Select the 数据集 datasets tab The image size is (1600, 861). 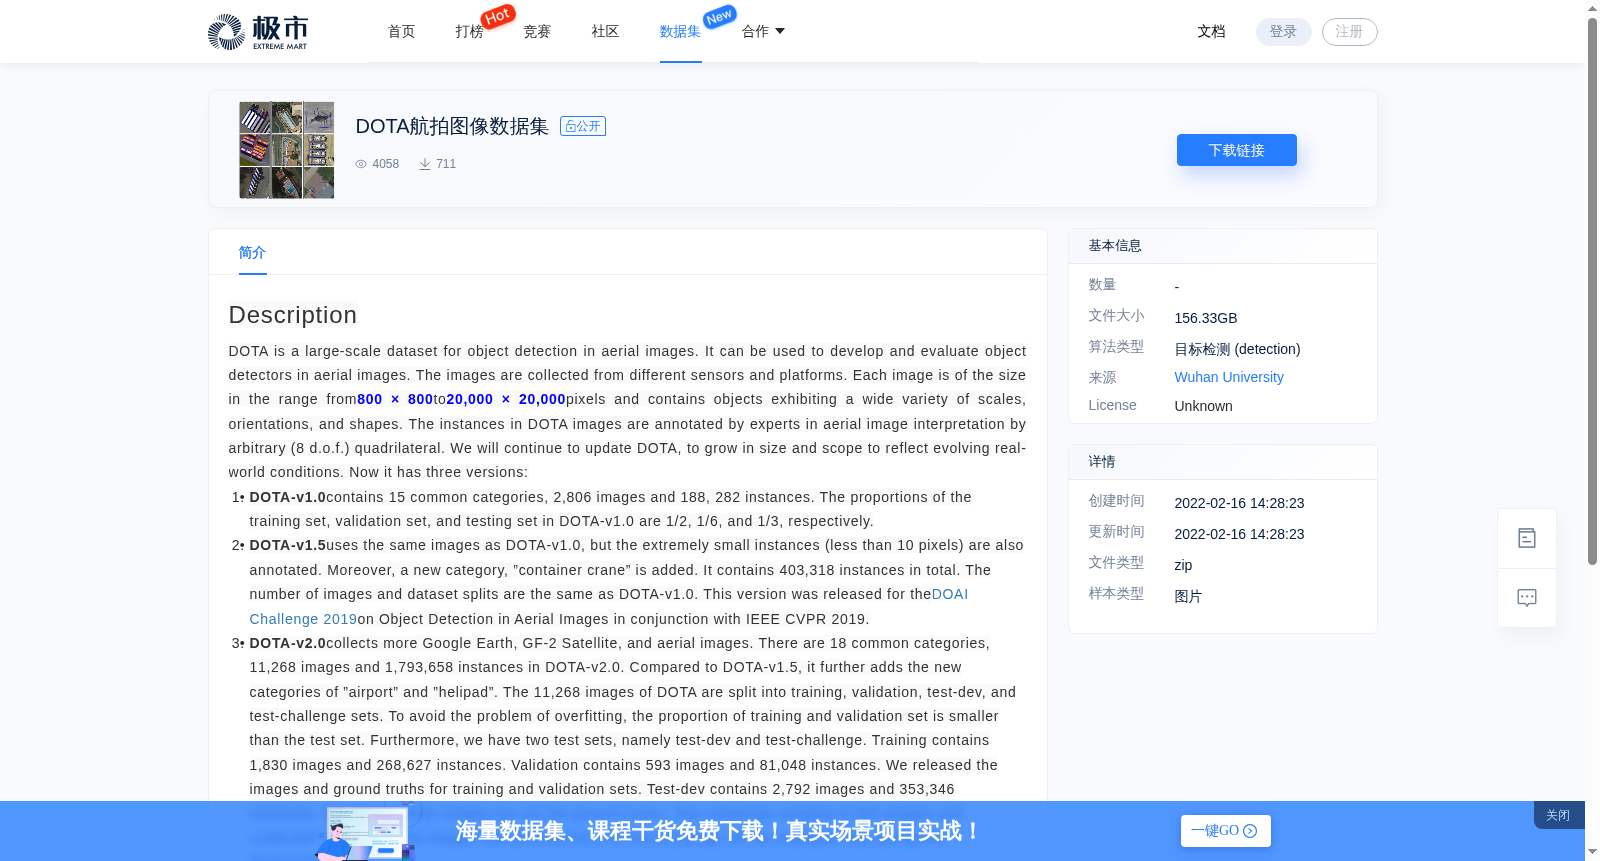click(680, 32)
